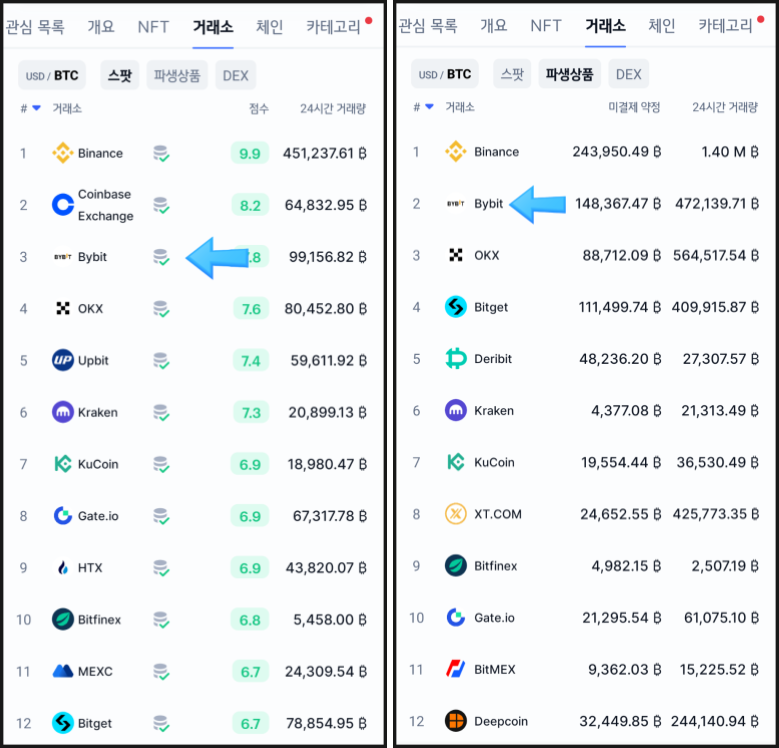This screenshot has height=748, width=779.
Task: Open 체인 tab in right panel
Action: (x=662, y=25)
